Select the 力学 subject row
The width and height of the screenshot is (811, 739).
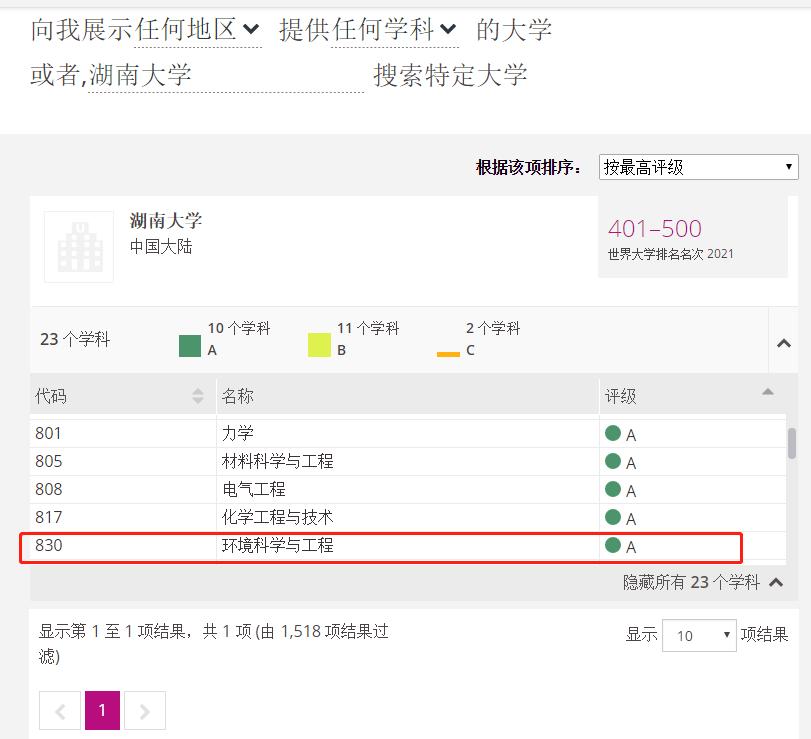(x=408, y=433)
